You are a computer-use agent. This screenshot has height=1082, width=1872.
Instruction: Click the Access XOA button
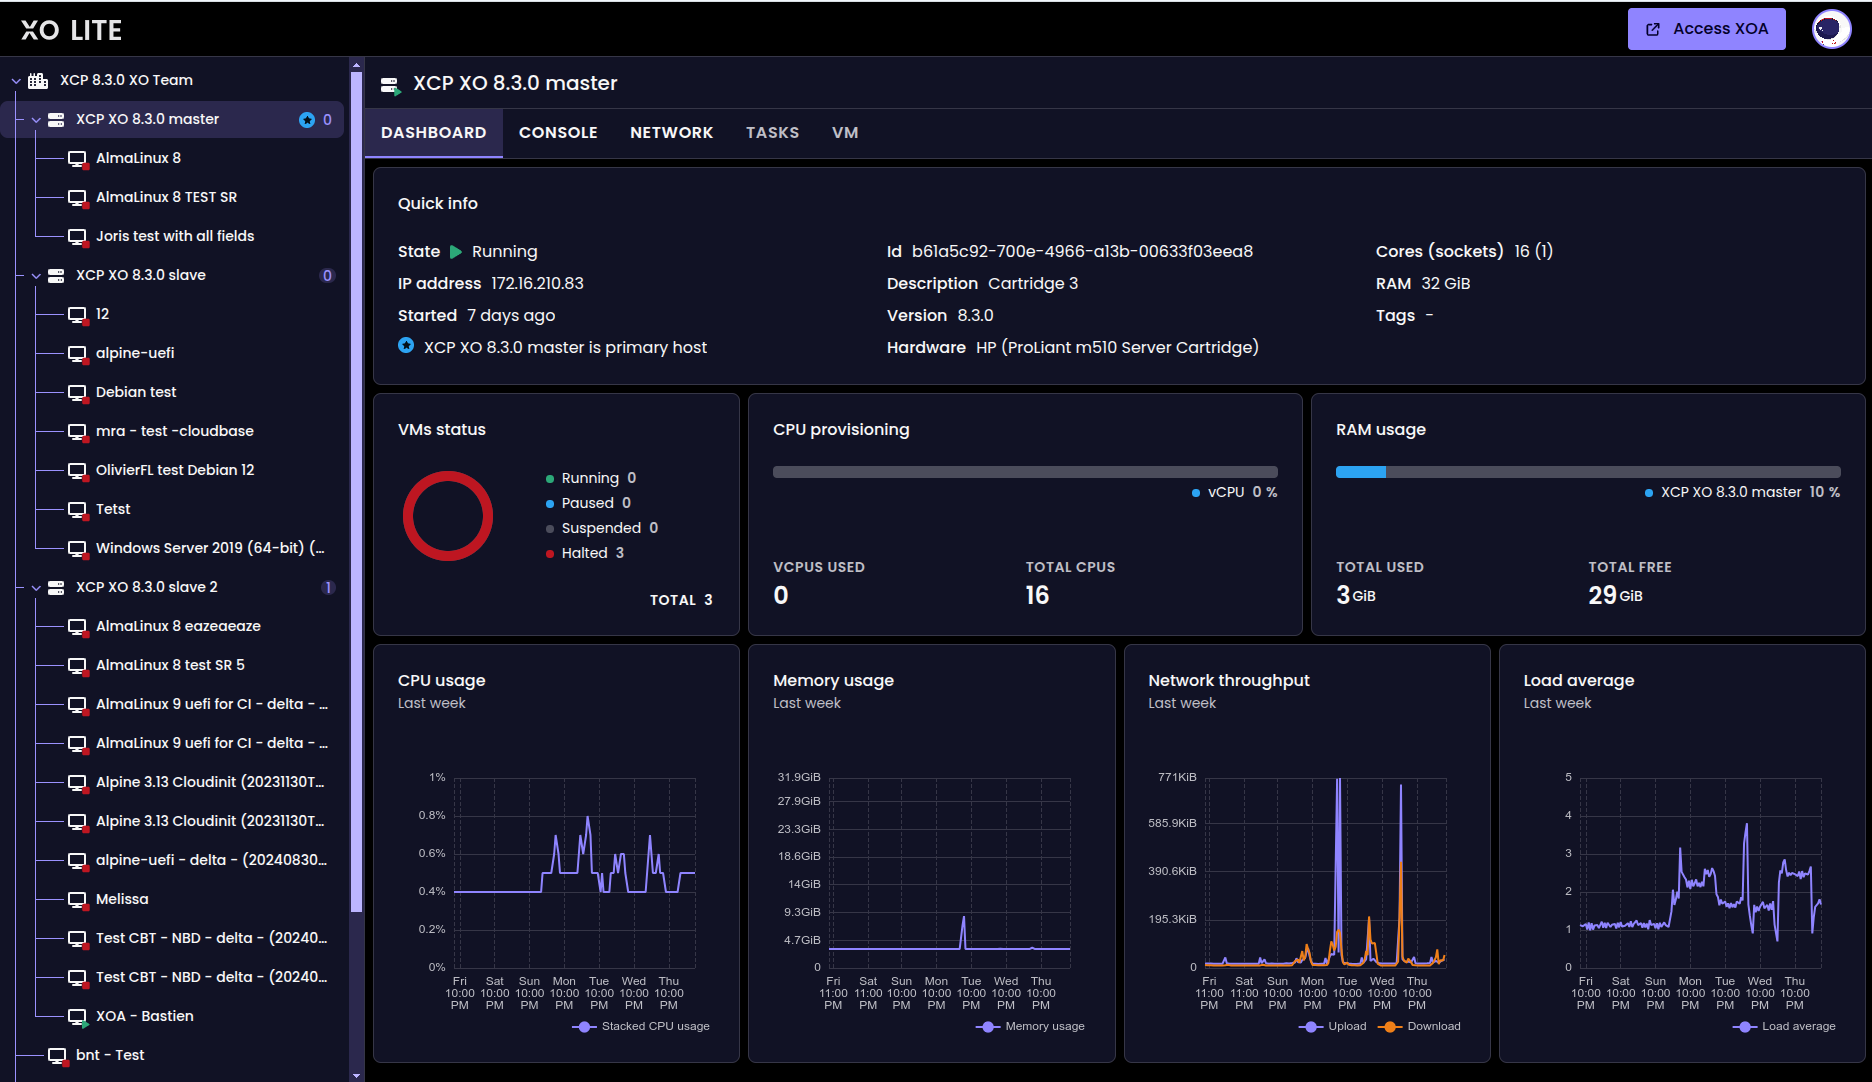[1706, 29]
